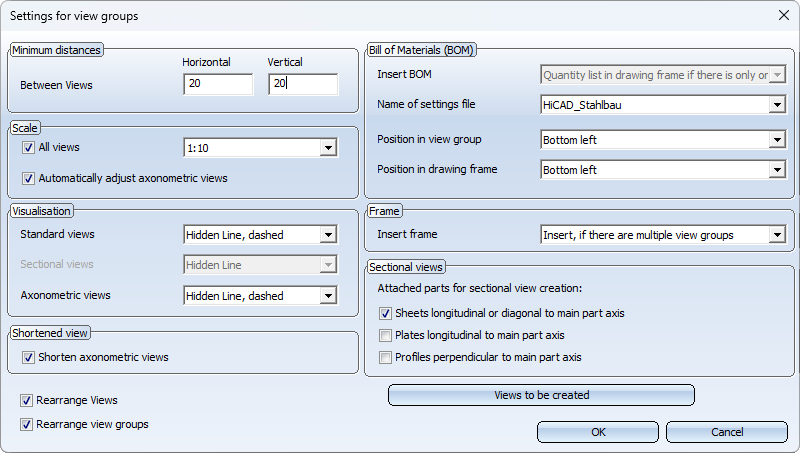Disable Automatically adjust axonometric views
Viewport: 800px width, 453px height.
coord(28,179)
